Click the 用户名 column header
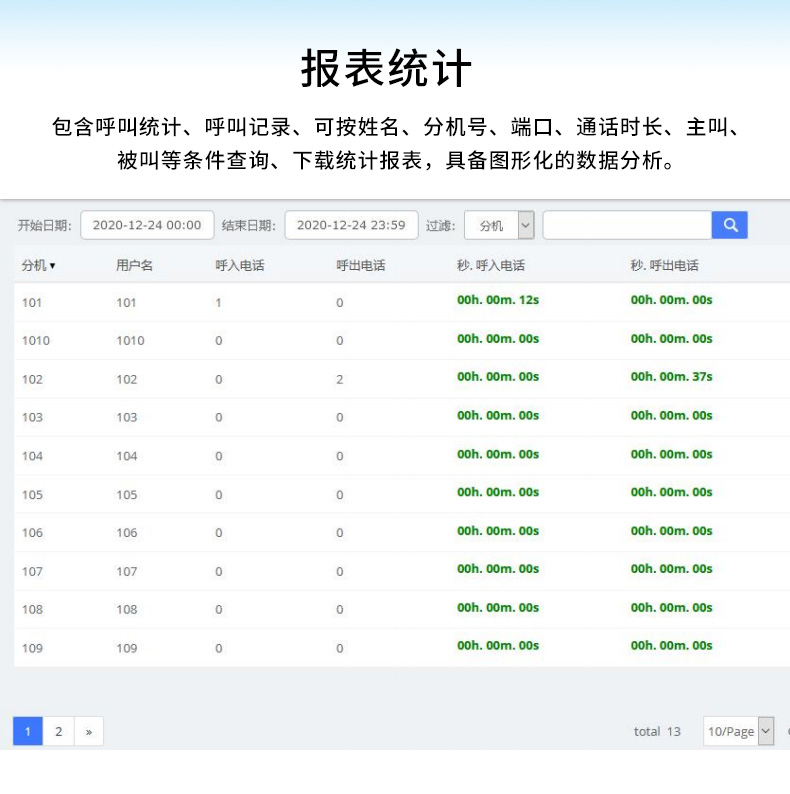 (x=134, y=265)
